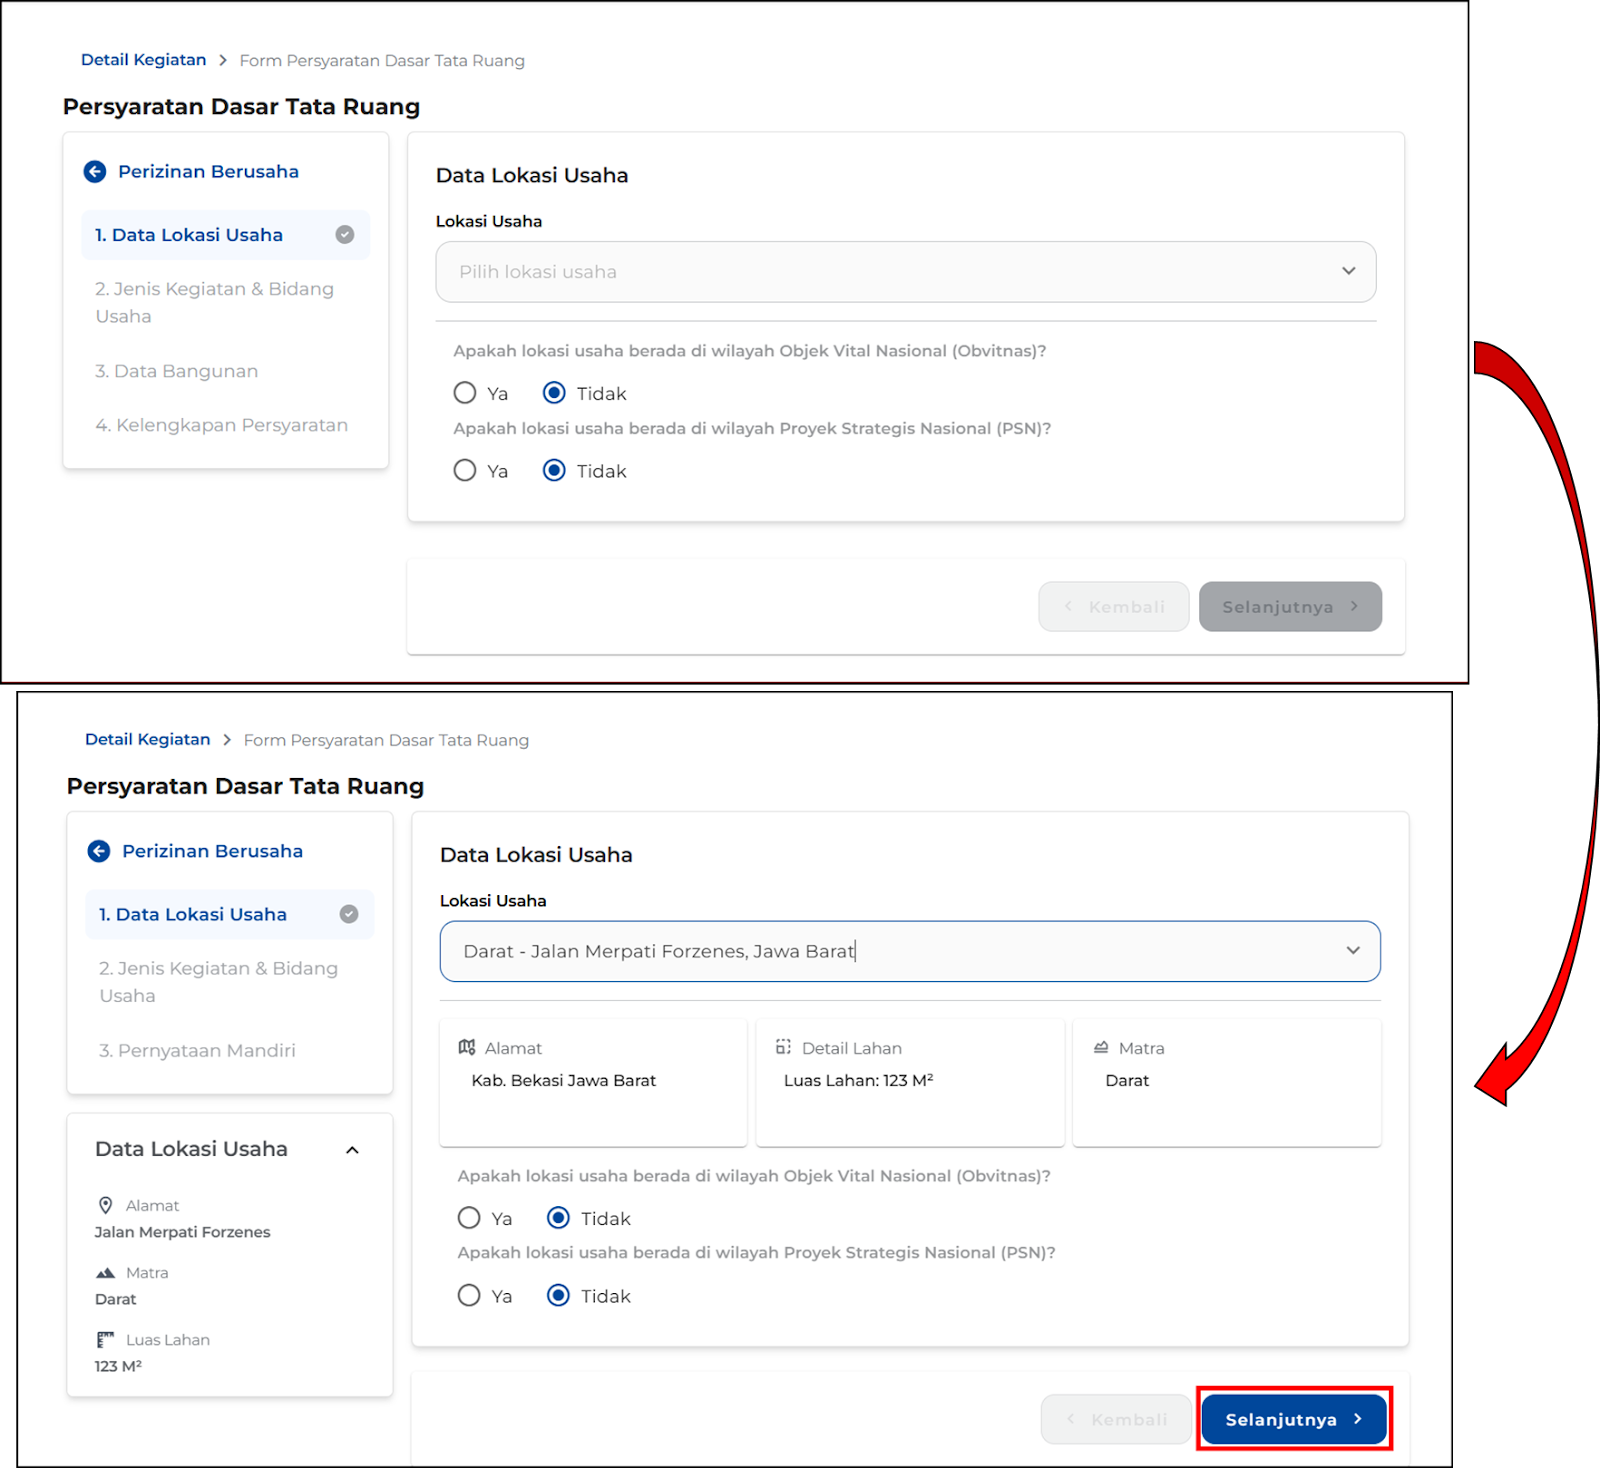
Task: Open the empty Pilih lokasi usaha dropdown
Action: (x=905, y=272)
